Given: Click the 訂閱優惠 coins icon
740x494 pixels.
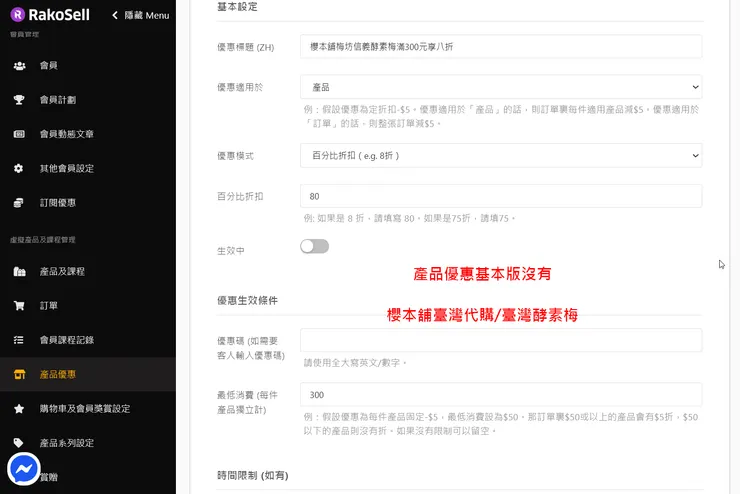Looking at the screenshot, I should click(x=18, y=203).
